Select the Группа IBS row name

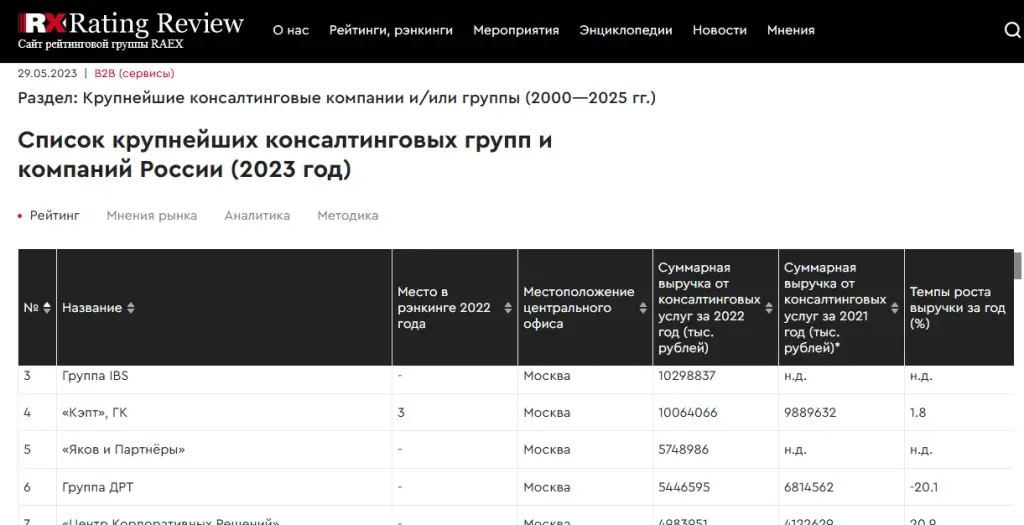click(95, 376)
